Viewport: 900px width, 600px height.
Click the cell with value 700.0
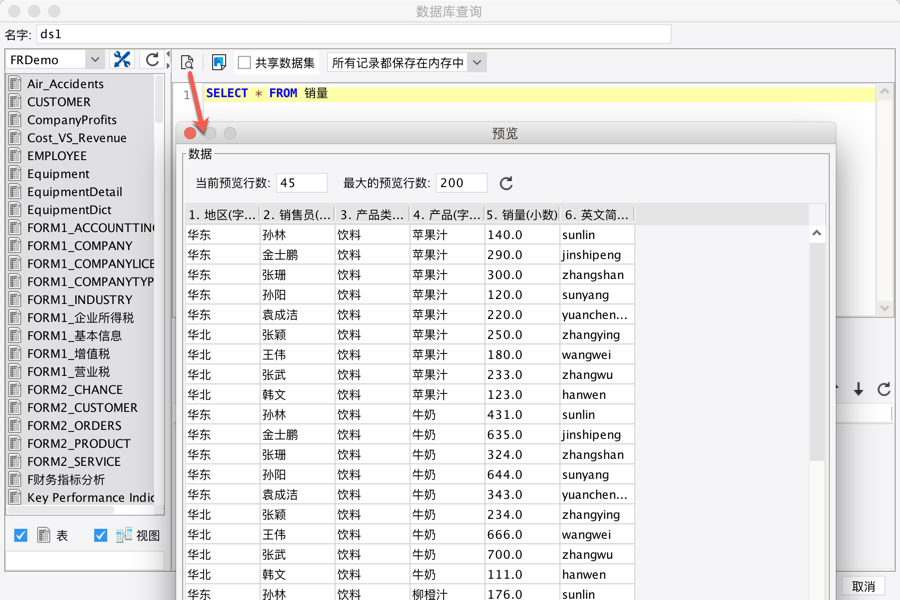coord(522,555)
